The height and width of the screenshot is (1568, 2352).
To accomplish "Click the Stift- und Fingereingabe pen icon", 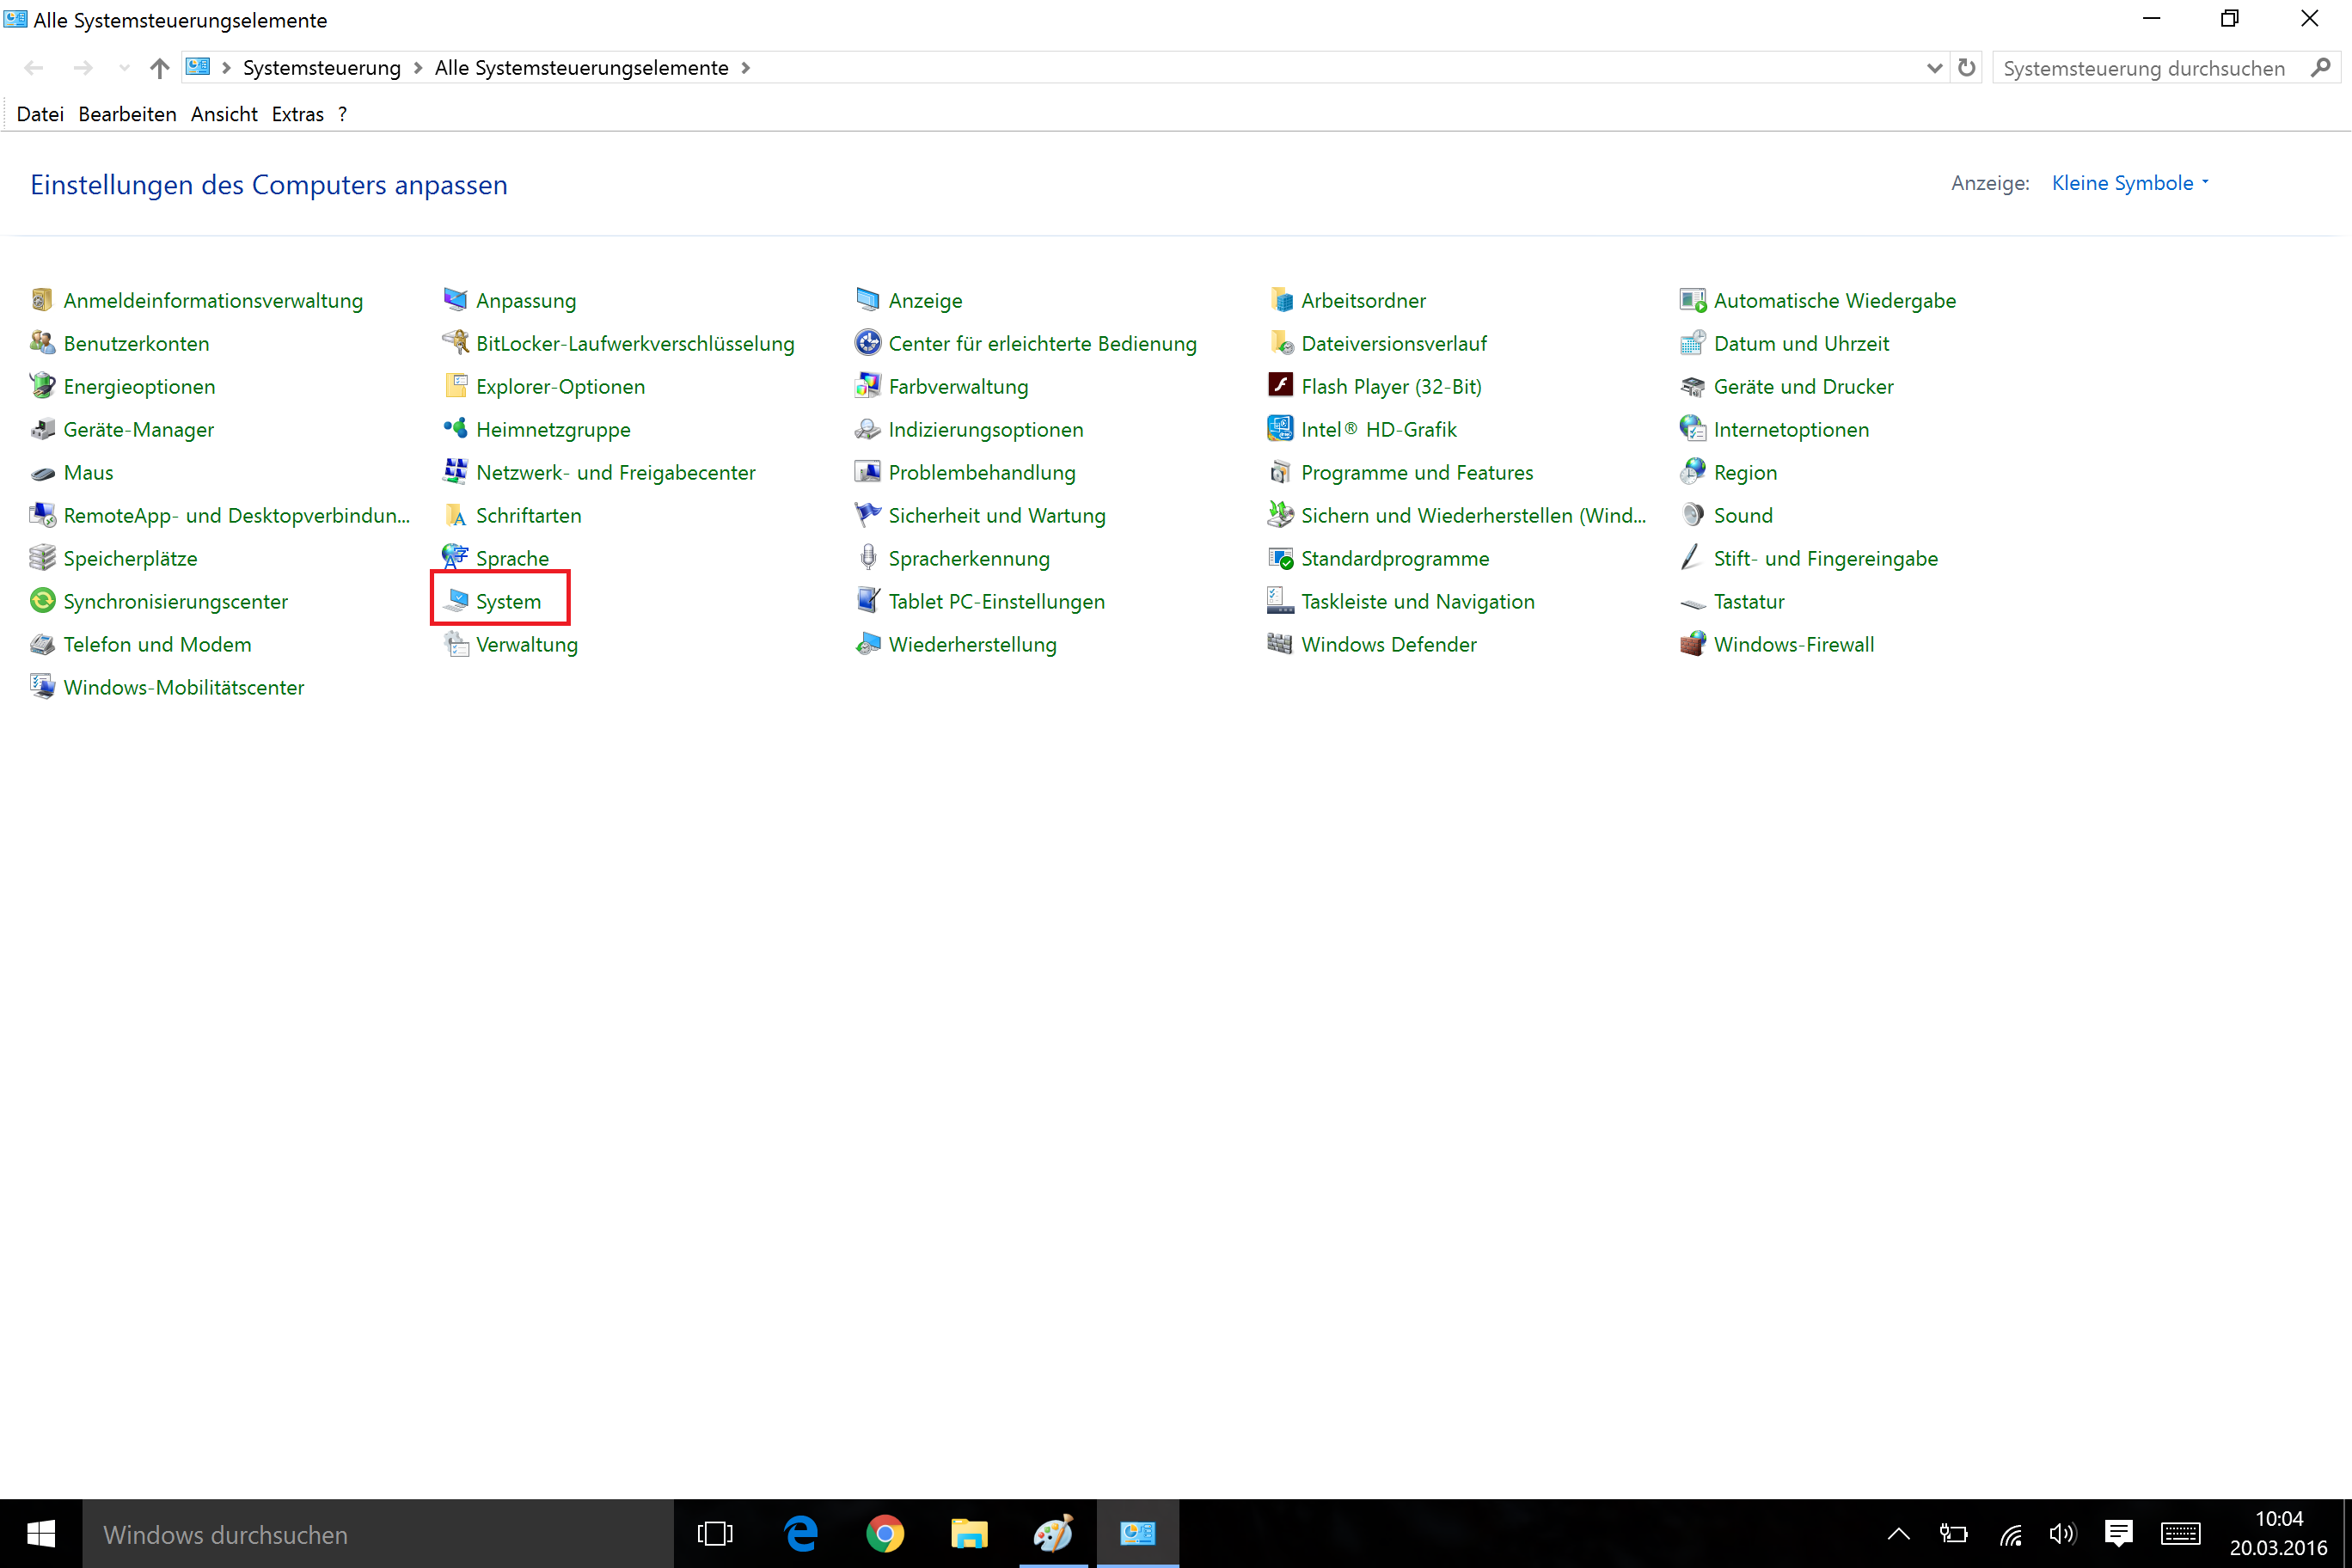I will pos(1693,558).
